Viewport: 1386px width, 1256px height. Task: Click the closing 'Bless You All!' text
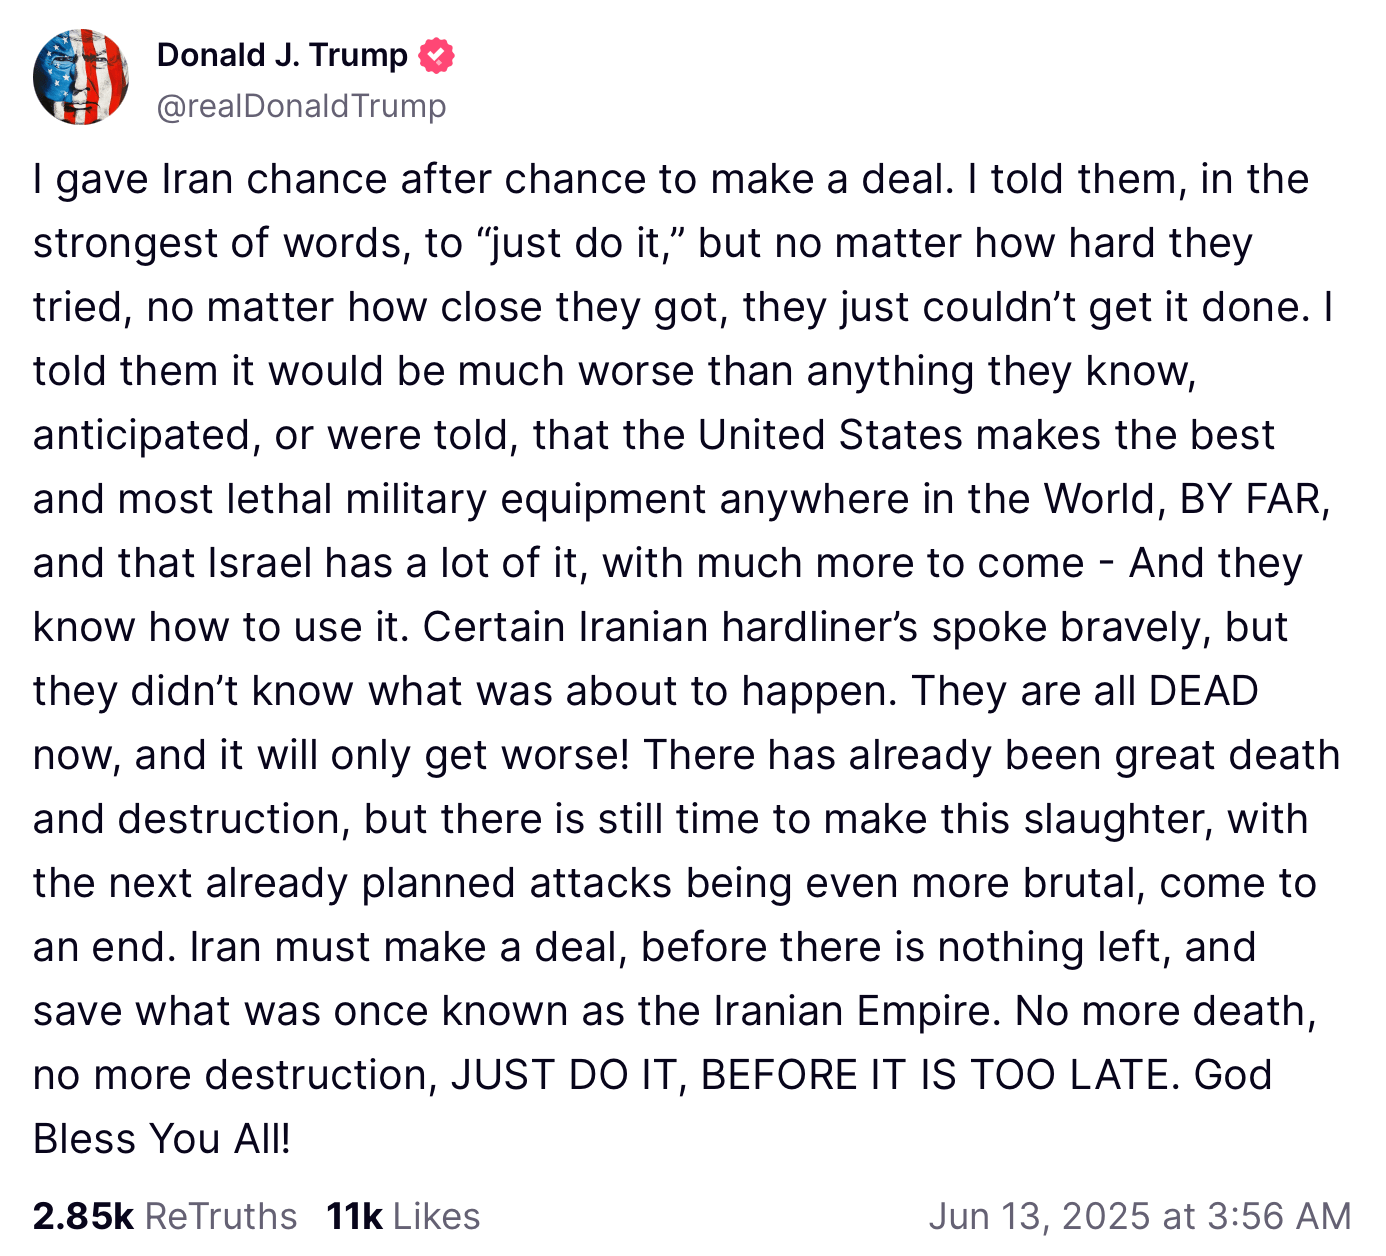[162, 1140]
